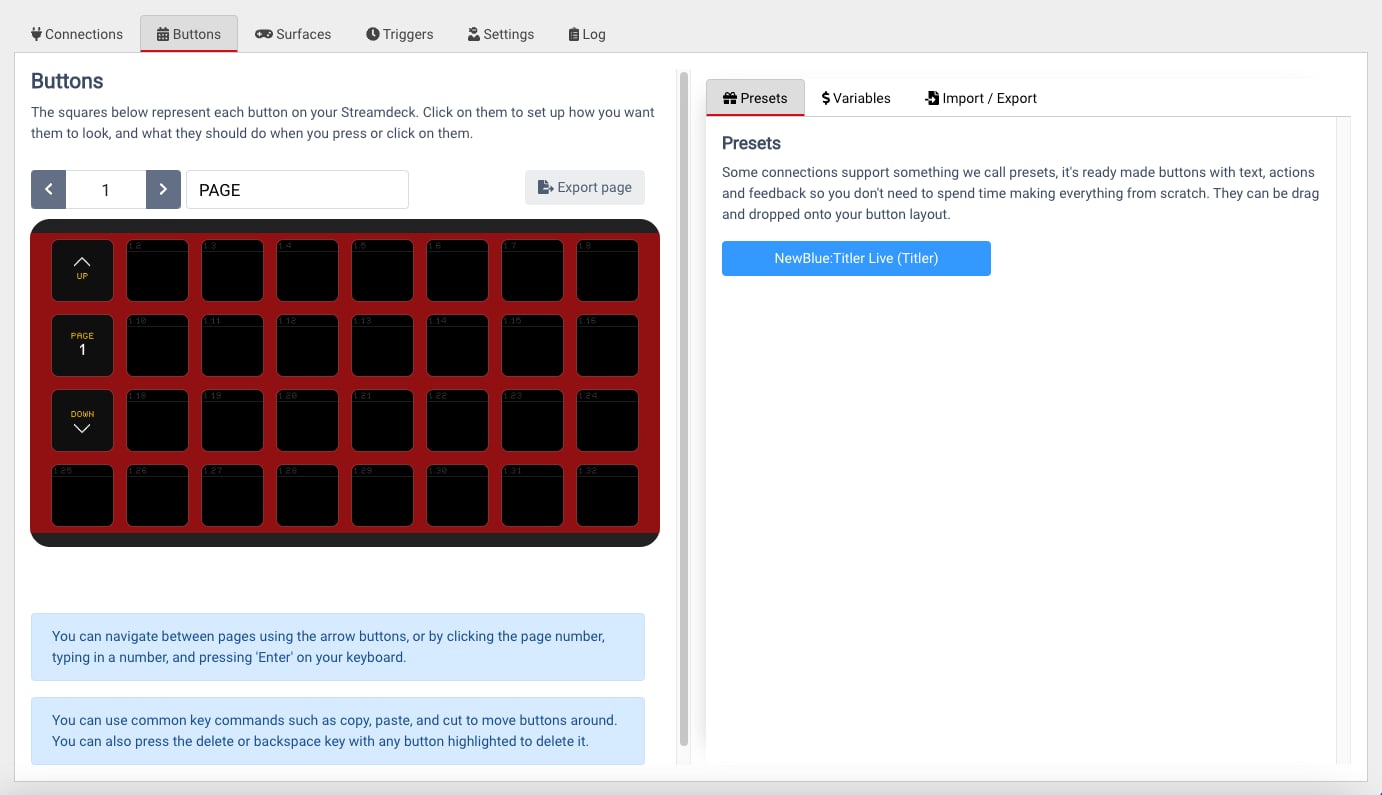
Task: Click the Buttons panel vertical scrollbar
Action: (x=684, y=408)
